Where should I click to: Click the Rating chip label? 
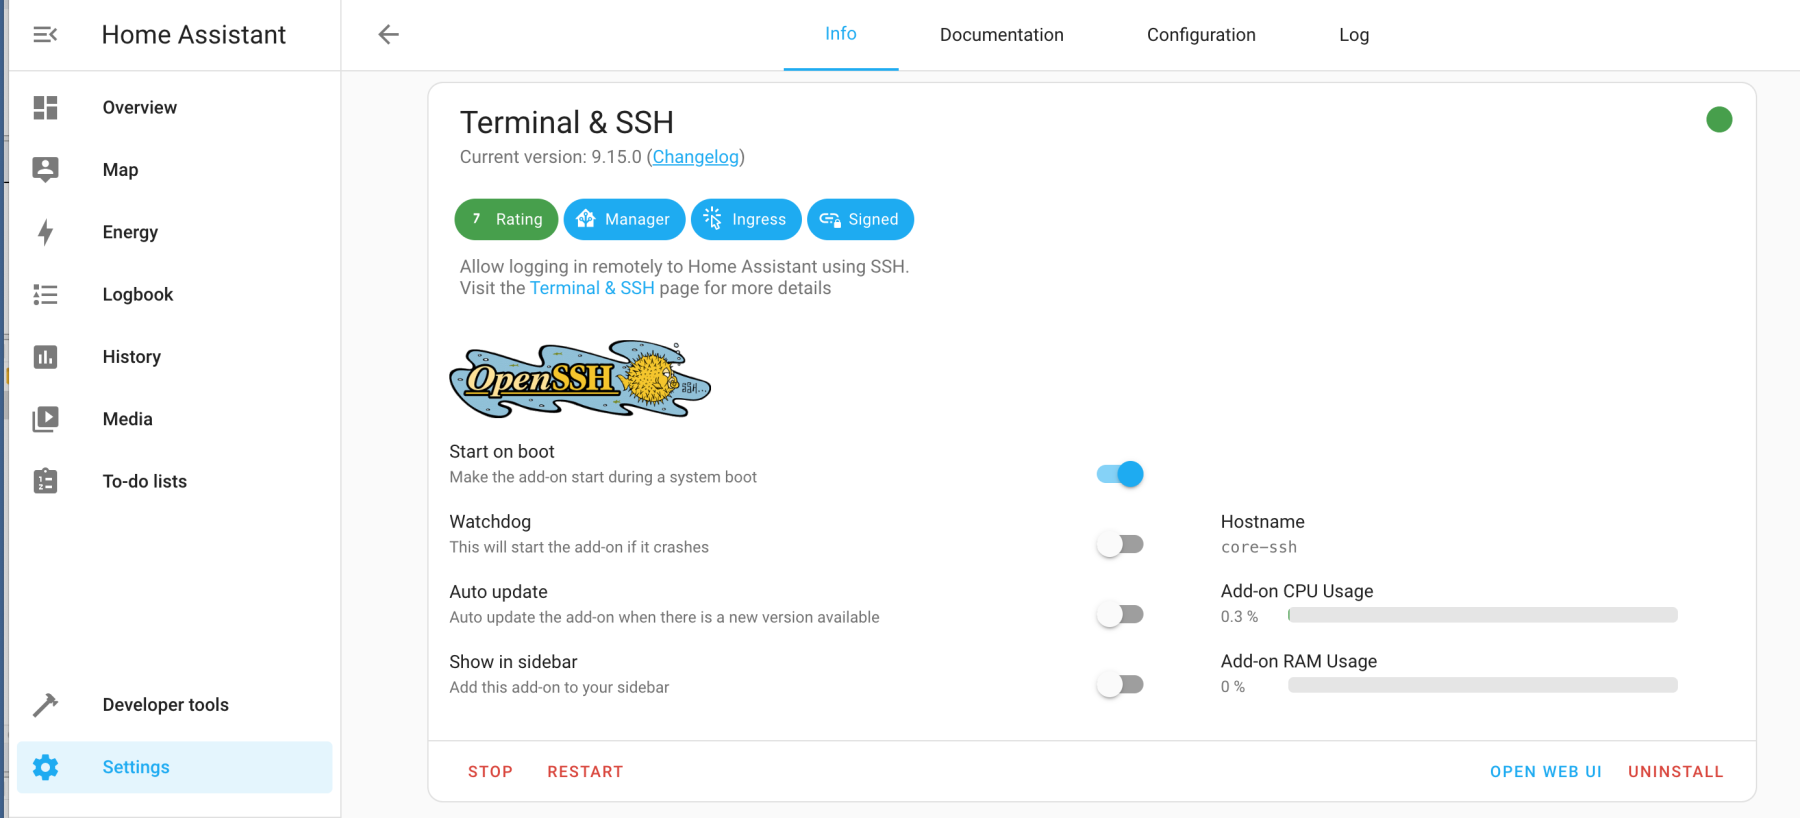(519, 219)
